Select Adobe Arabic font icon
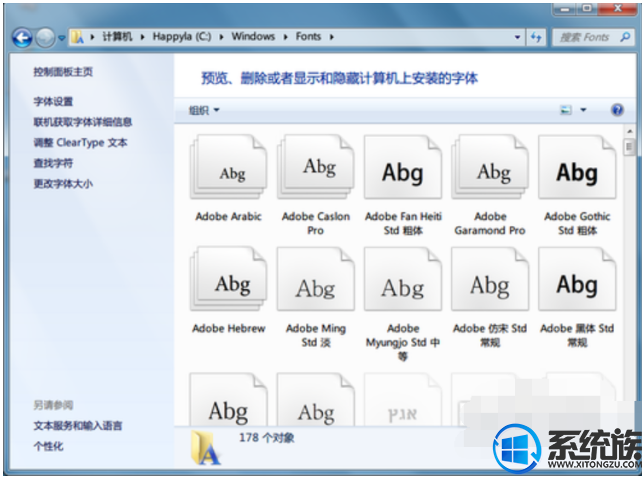This screenshot has height=477, width=642. point(229,168)
